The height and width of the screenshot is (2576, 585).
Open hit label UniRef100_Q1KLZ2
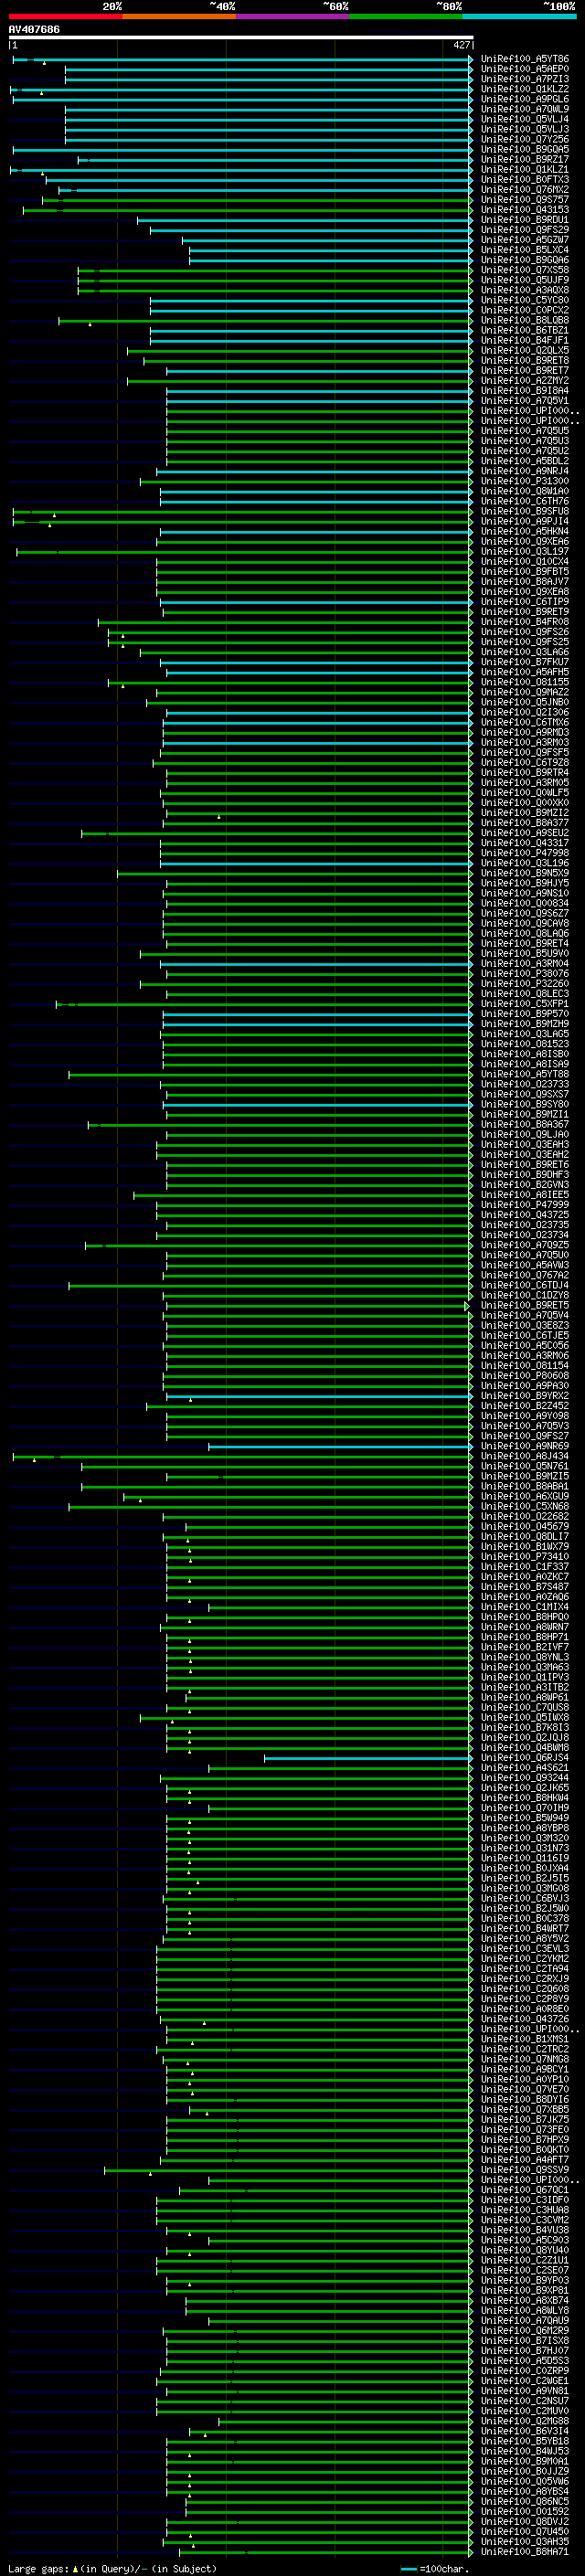(525, 89)
